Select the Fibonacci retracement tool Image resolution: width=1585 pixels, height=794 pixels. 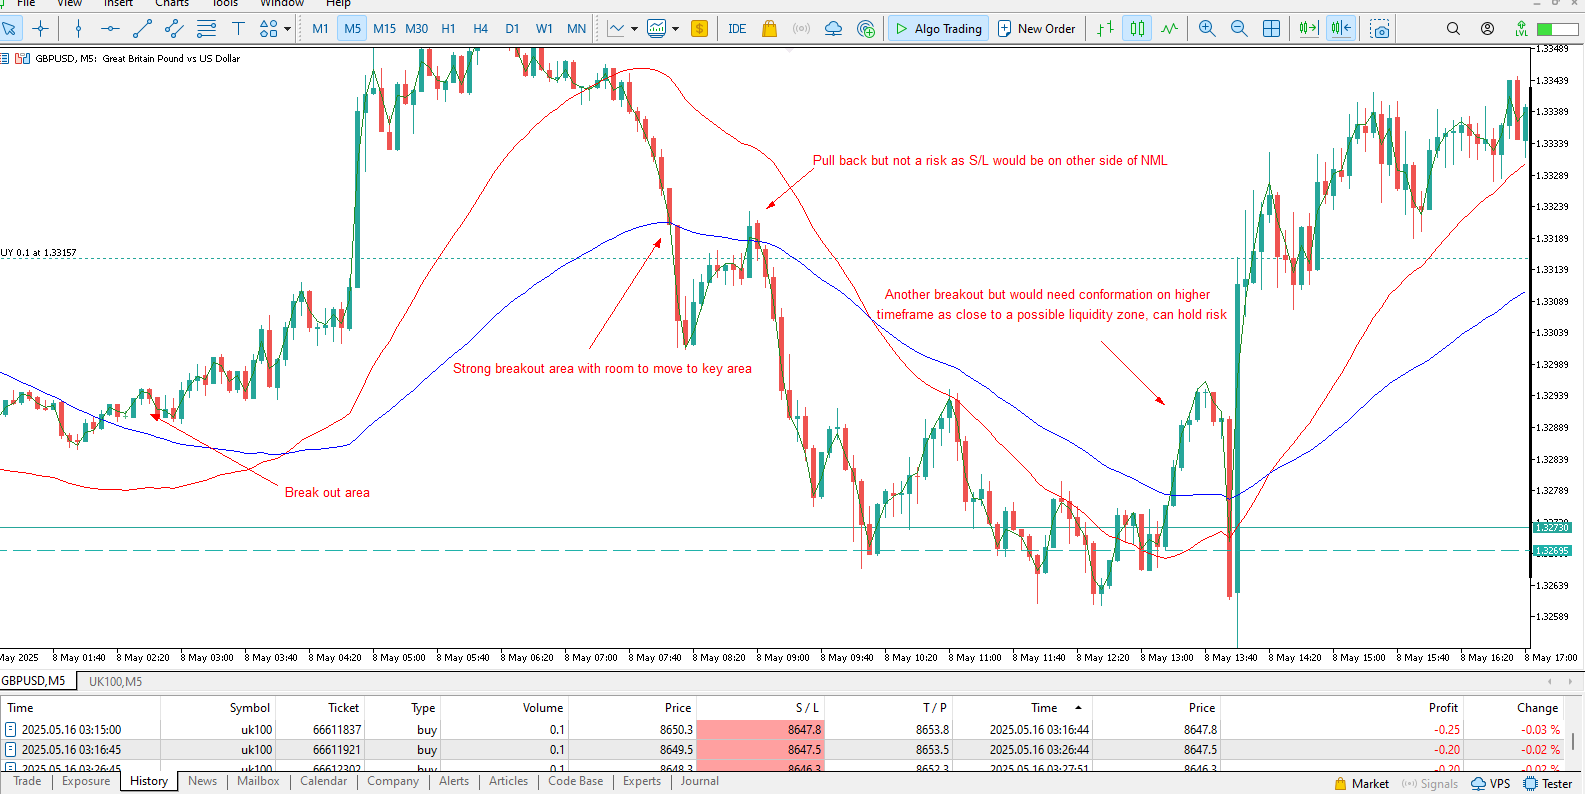pos(206,29)
